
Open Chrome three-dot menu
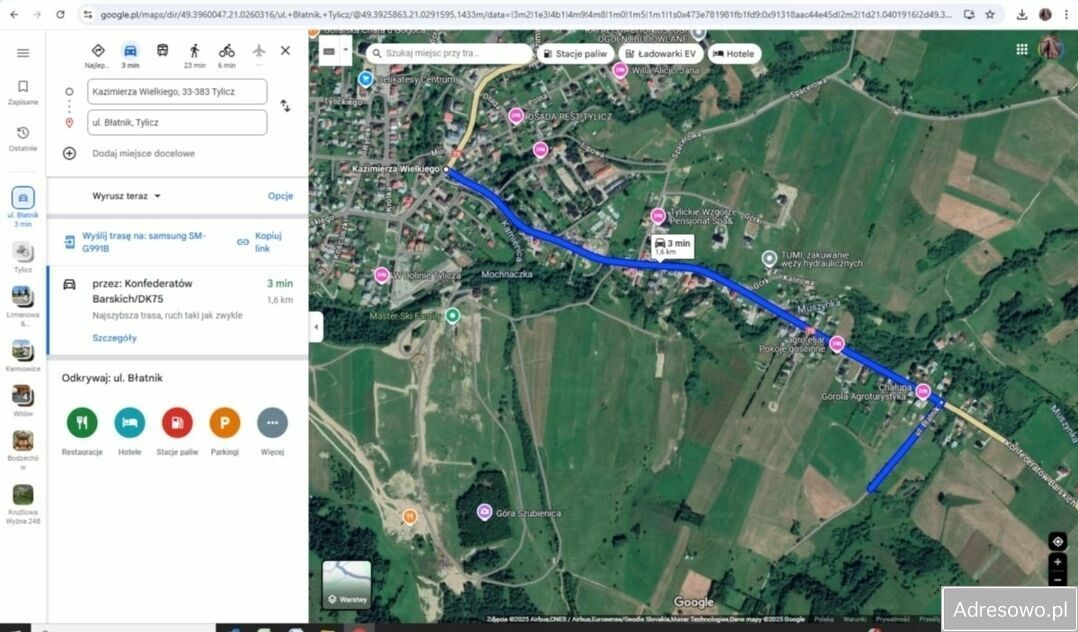(1066, 14)
